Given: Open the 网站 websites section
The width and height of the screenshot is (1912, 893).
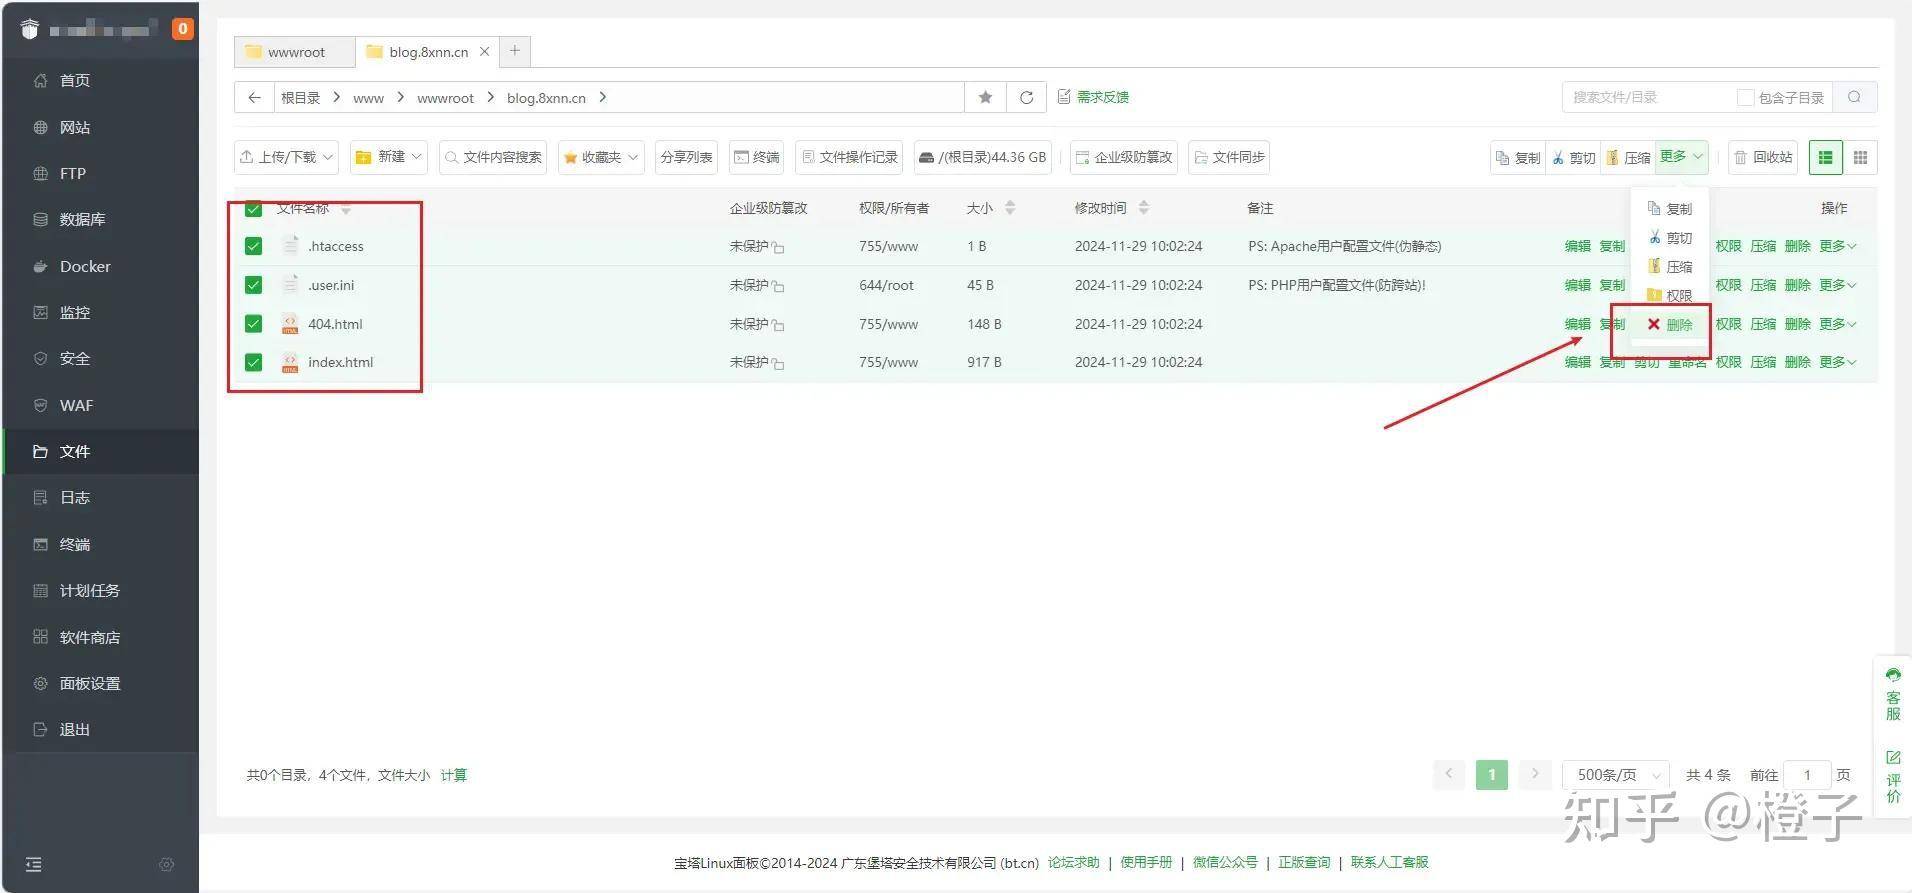Looking at the screenshot, I should click(x=75, y=127).
